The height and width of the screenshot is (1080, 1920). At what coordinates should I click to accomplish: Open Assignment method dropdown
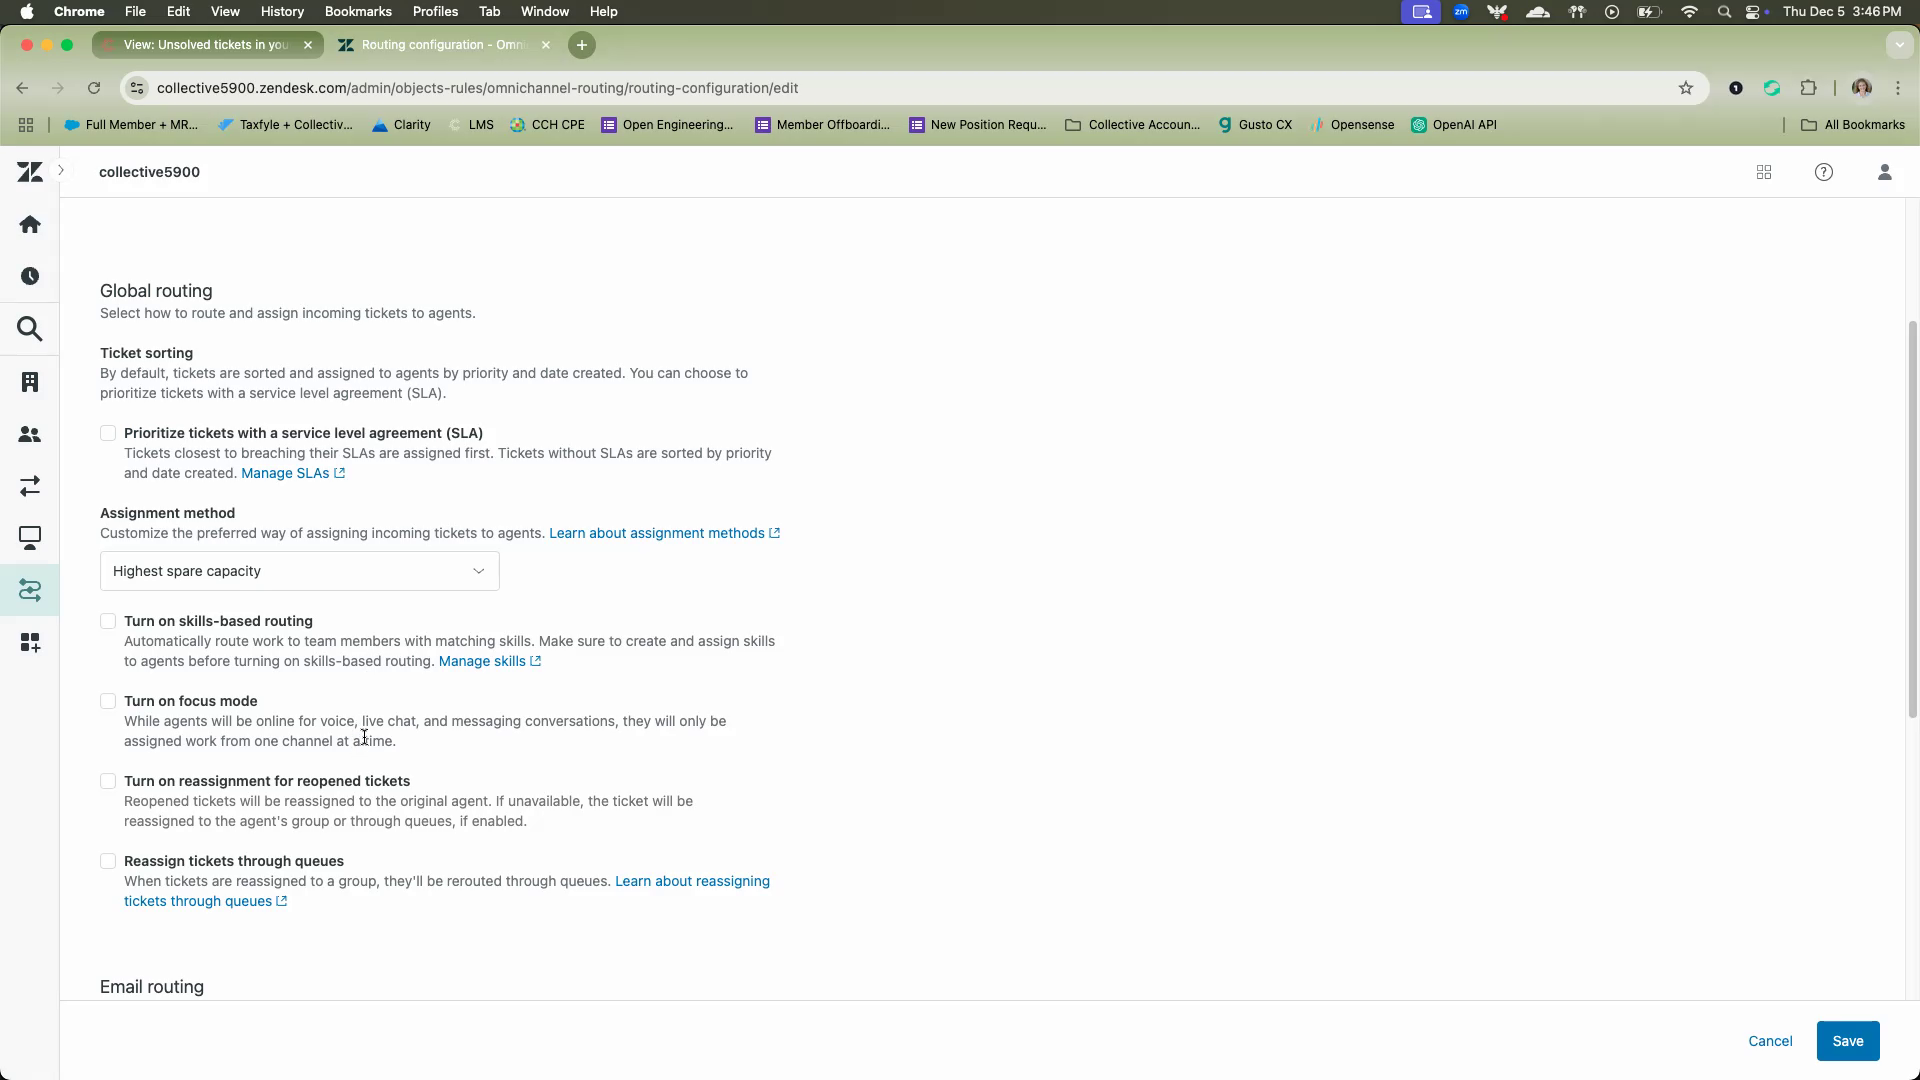[x=299, y=571]
